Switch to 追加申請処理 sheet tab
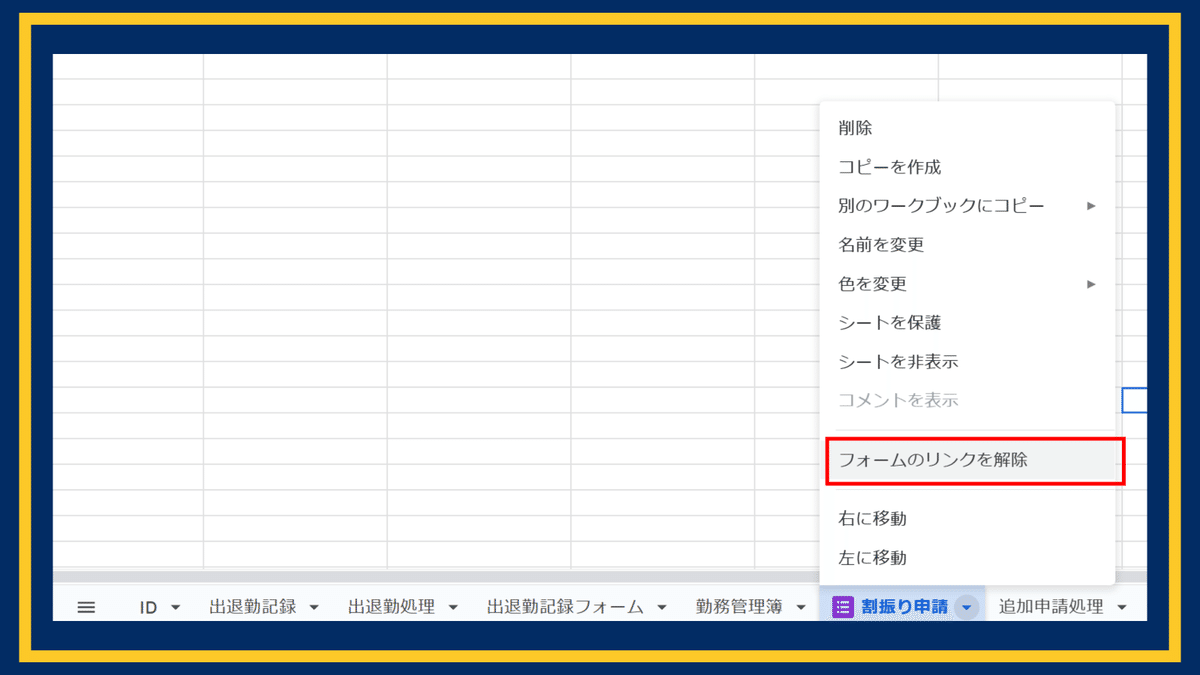The height and width of the screenshot is (675, 1200). click(1051, 607)
